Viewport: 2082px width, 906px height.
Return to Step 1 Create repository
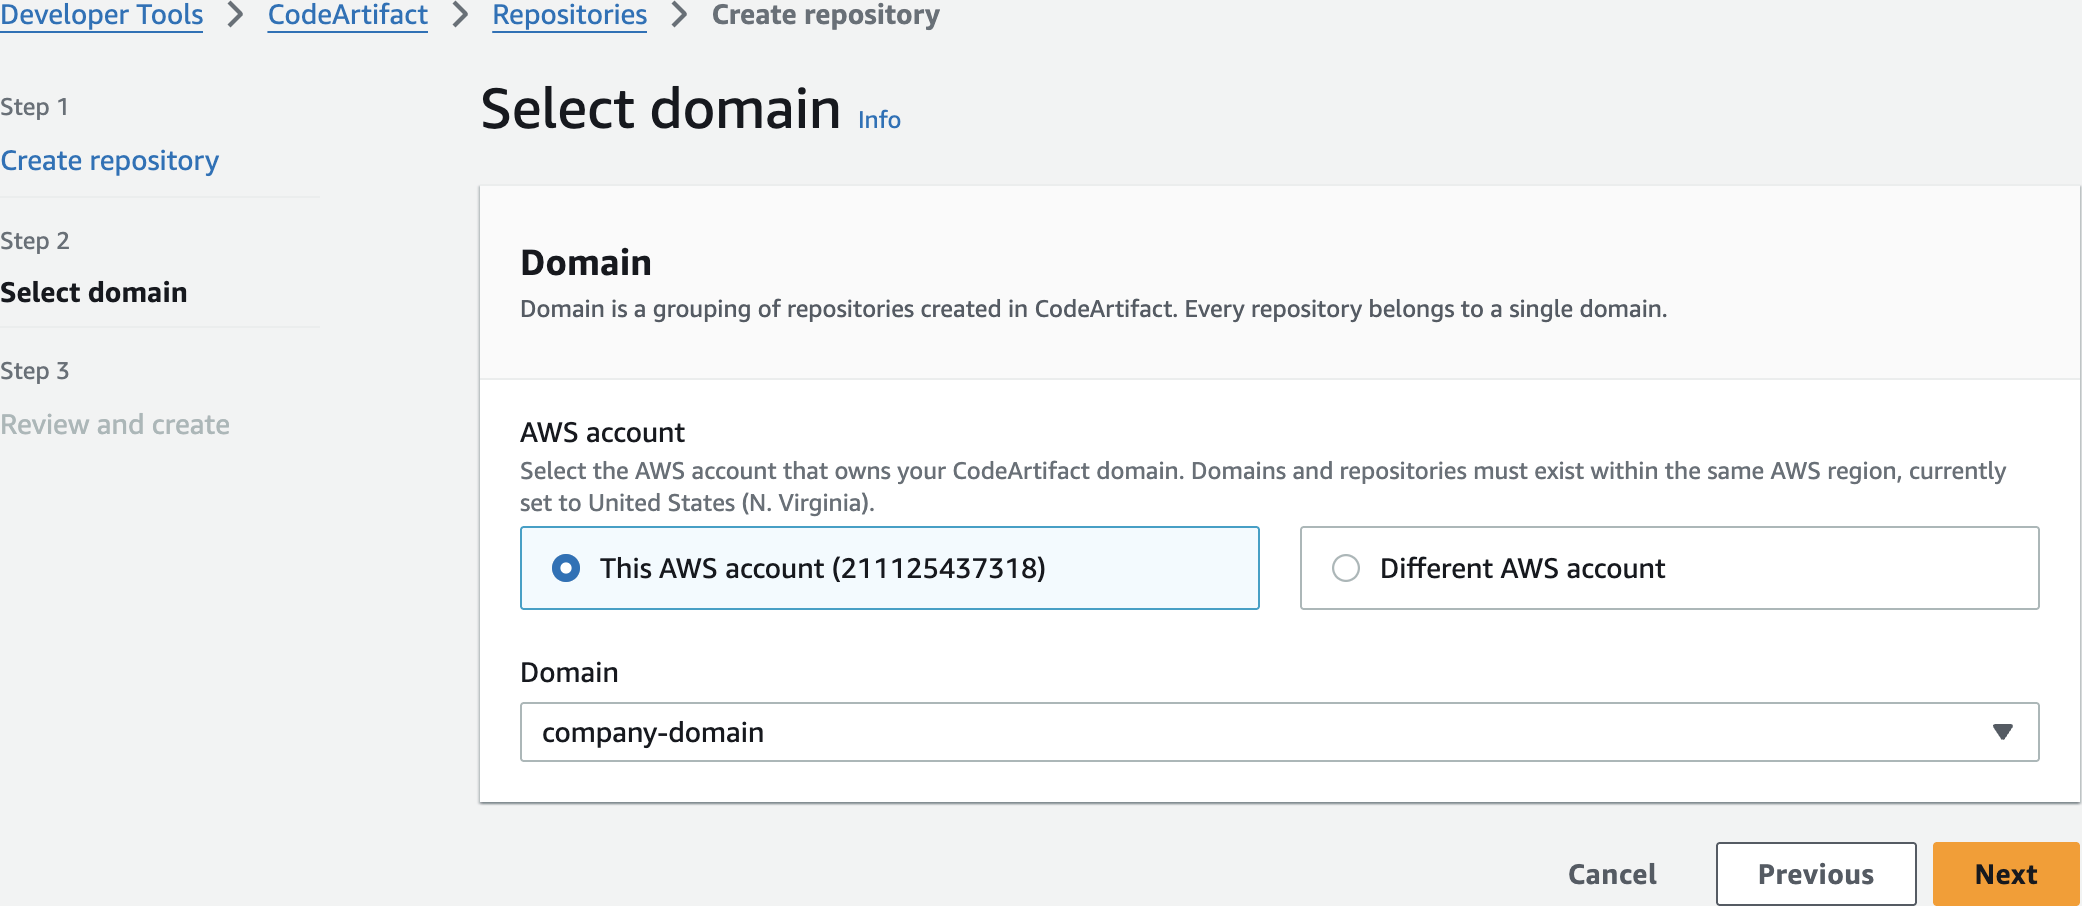coord(110,161)
